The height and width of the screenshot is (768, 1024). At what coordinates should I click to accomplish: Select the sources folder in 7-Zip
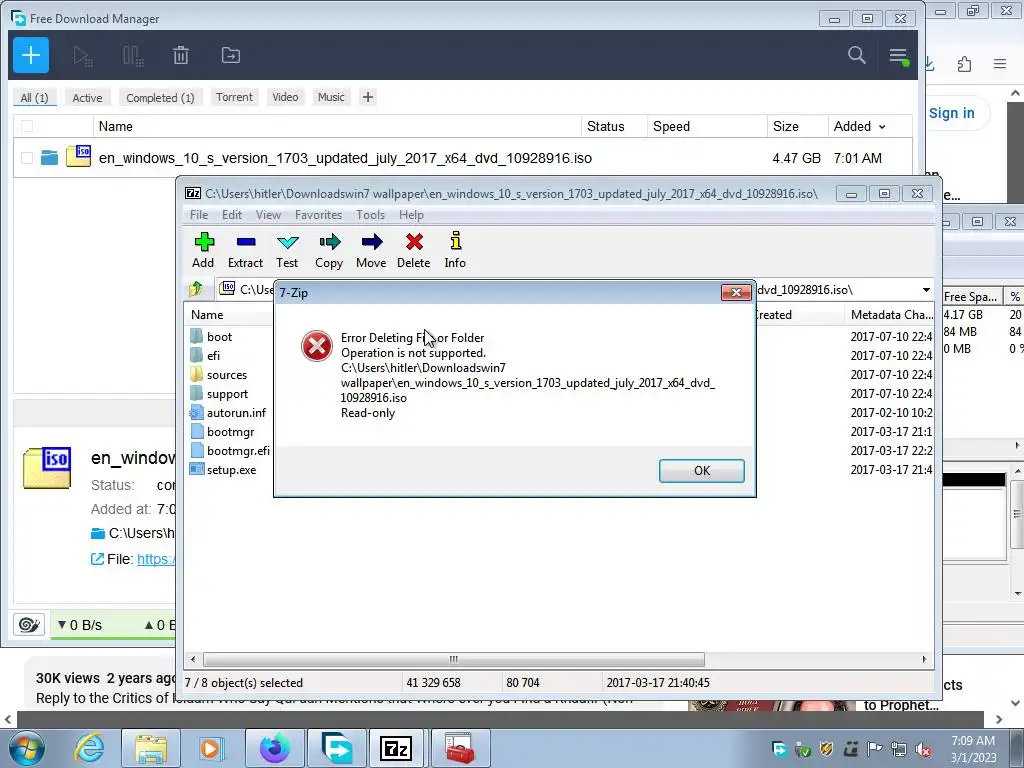click(x=227, y=376)
